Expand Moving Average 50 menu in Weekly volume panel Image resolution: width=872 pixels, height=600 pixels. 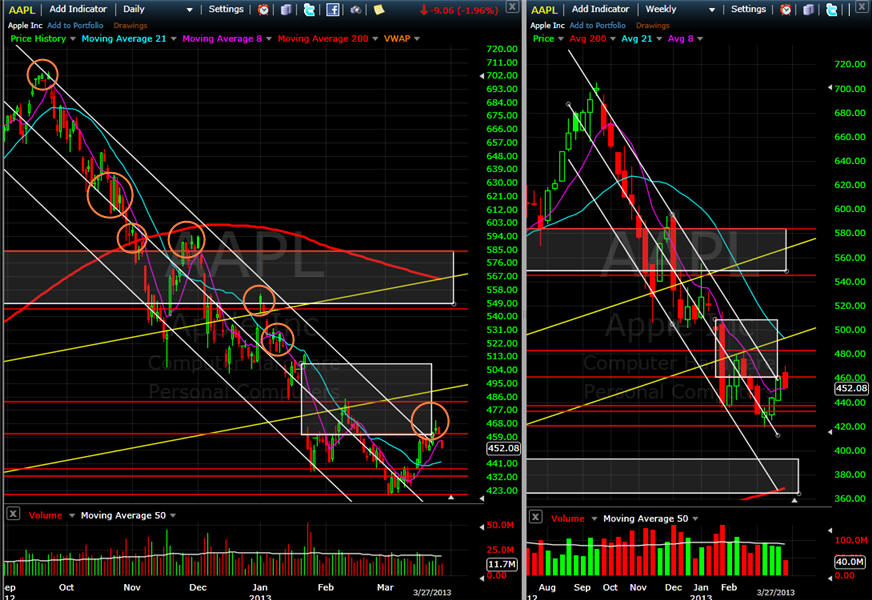pyautogui.click(x=695, y=519)
